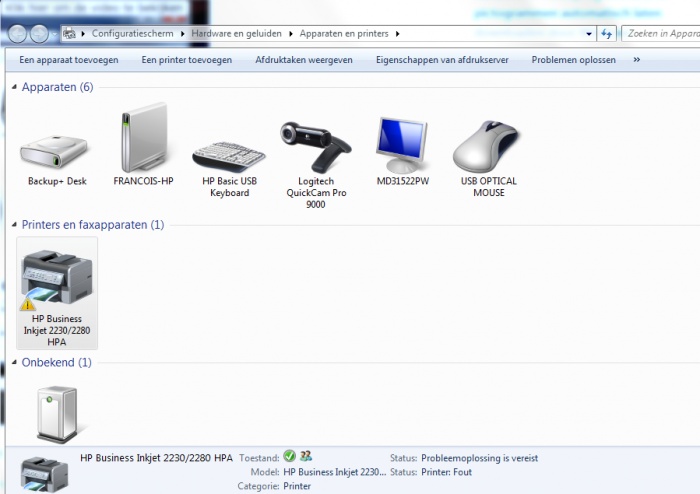Collapse the Onbekend (1) group
This screenshot has height=494, width=700.
point(14,362)
